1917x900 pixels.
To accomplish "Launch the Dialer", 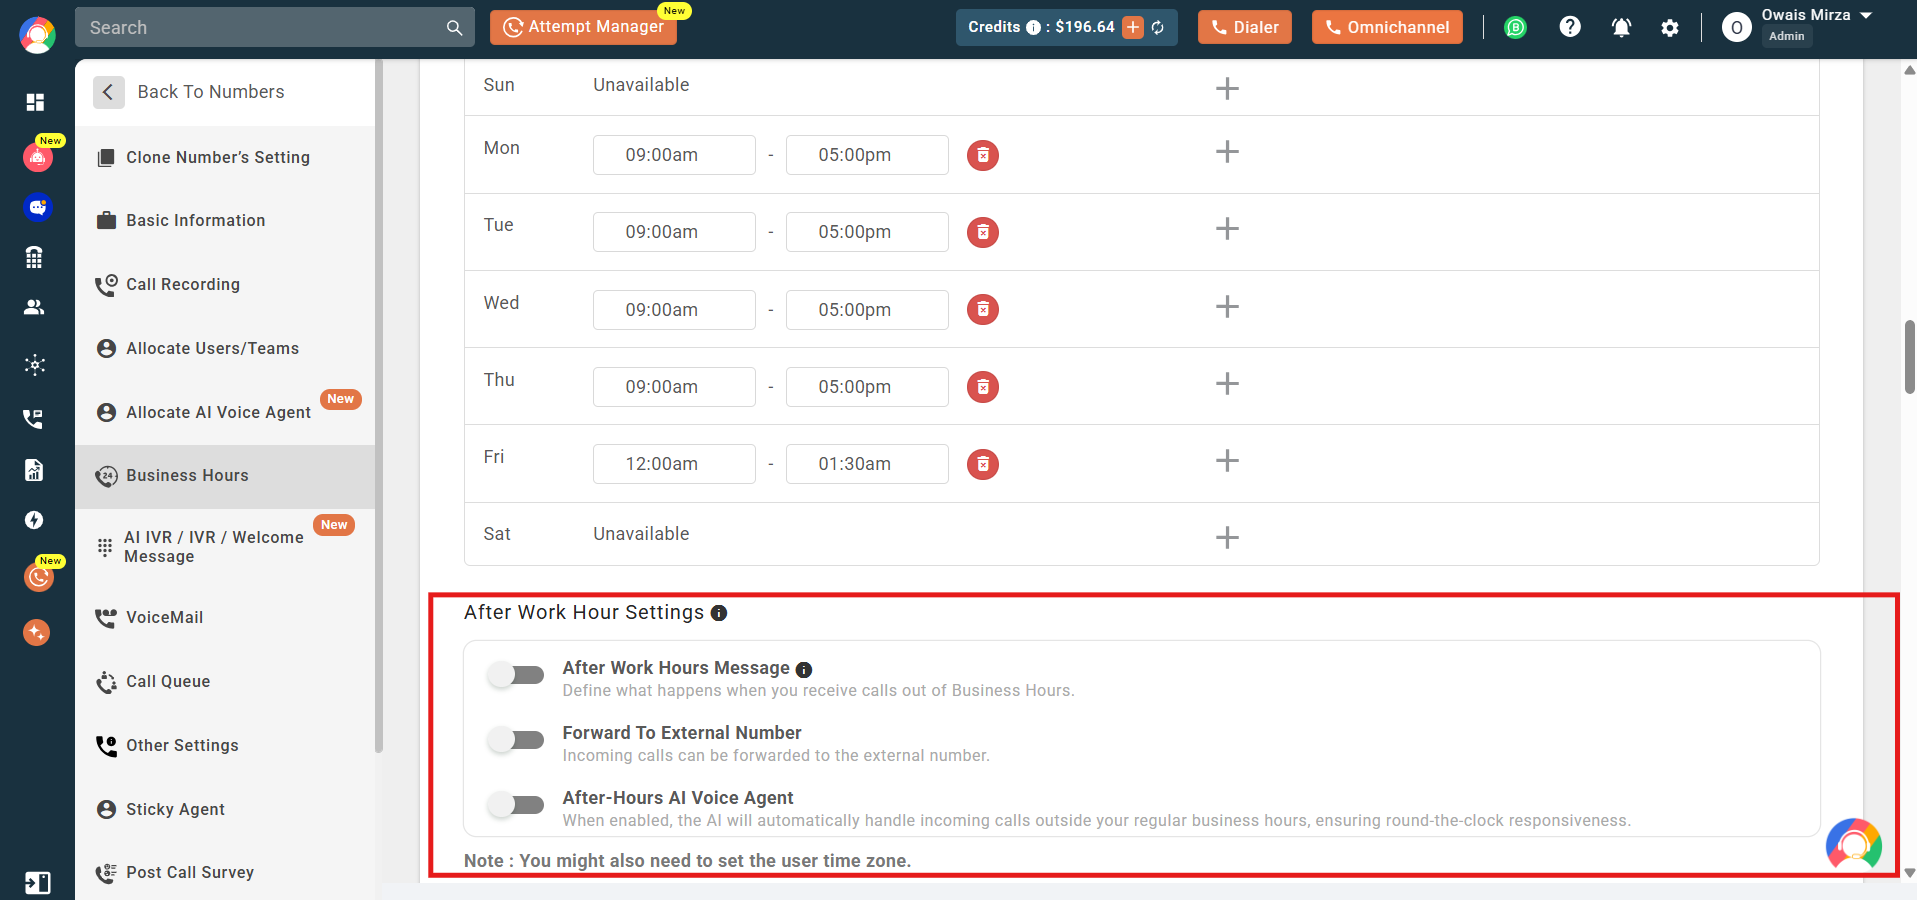I will (1245, 27).
